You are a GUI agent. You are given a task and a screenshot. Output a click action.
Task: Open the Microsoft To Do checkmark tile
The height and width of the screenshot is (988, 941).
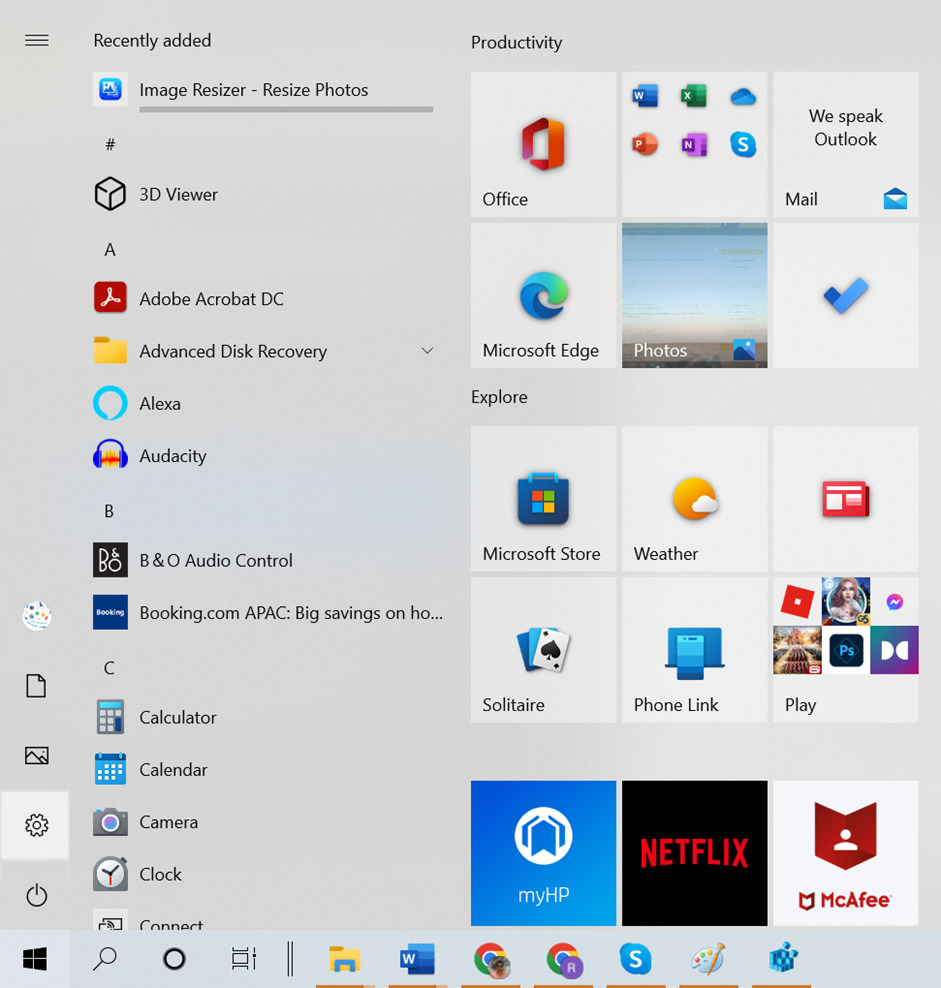click(x=846, y=295)
